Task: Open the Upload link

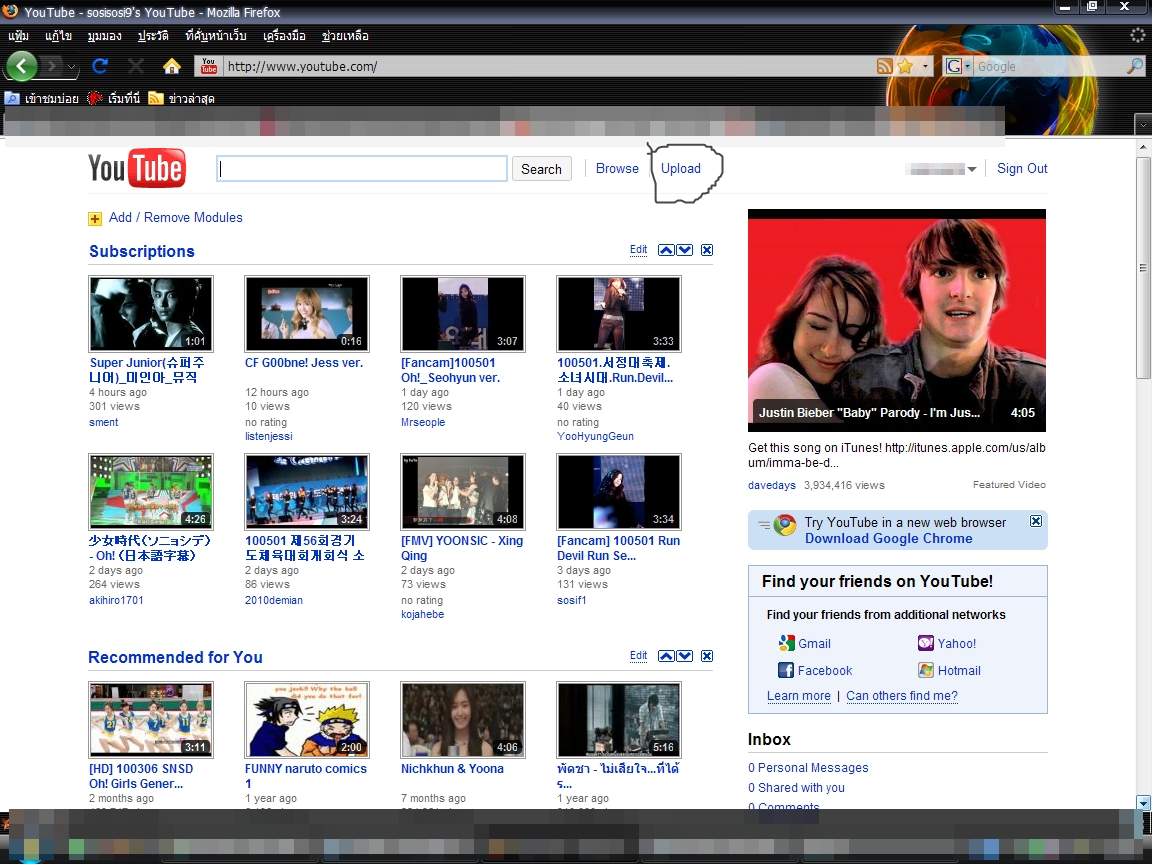Action: pyautogui.click(x=680, y=168)
